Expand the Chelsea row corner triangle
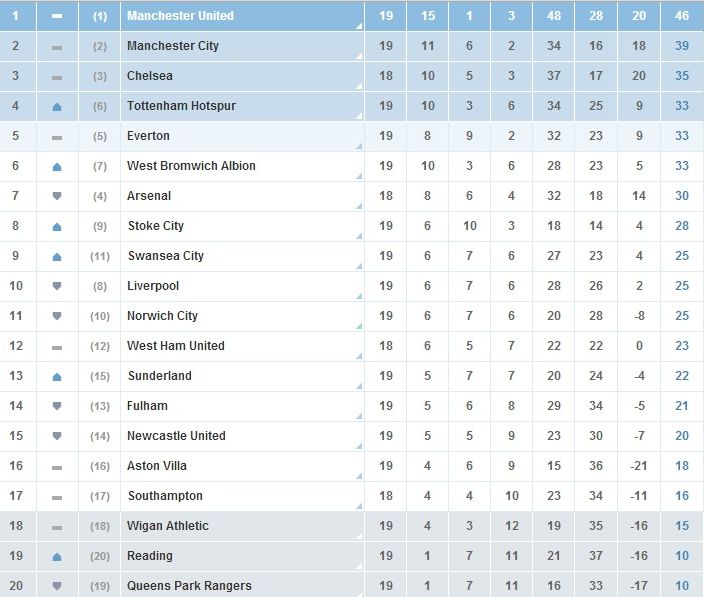This screenshot has height=597, width=704. [359, 86]
